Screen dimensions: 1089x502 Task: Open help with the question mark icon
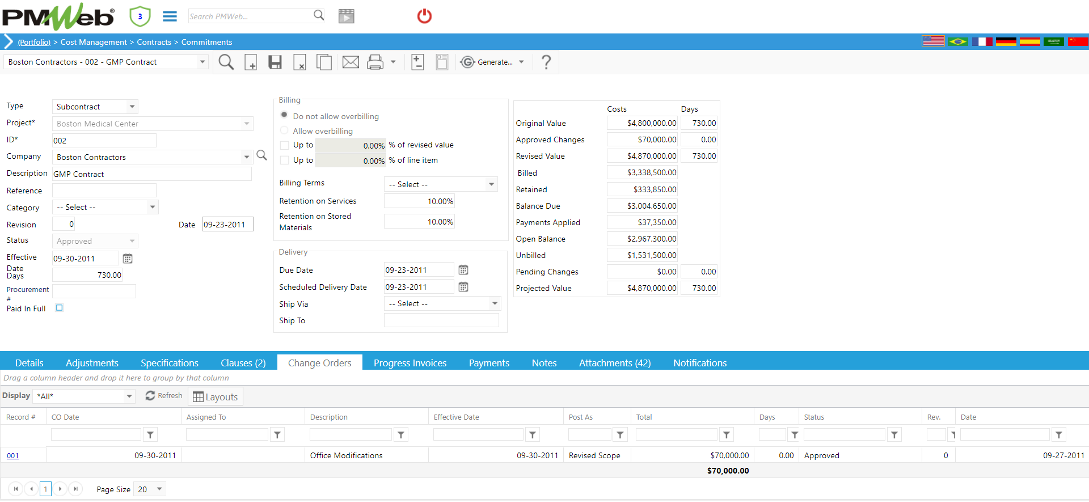(x=546, y=62)
